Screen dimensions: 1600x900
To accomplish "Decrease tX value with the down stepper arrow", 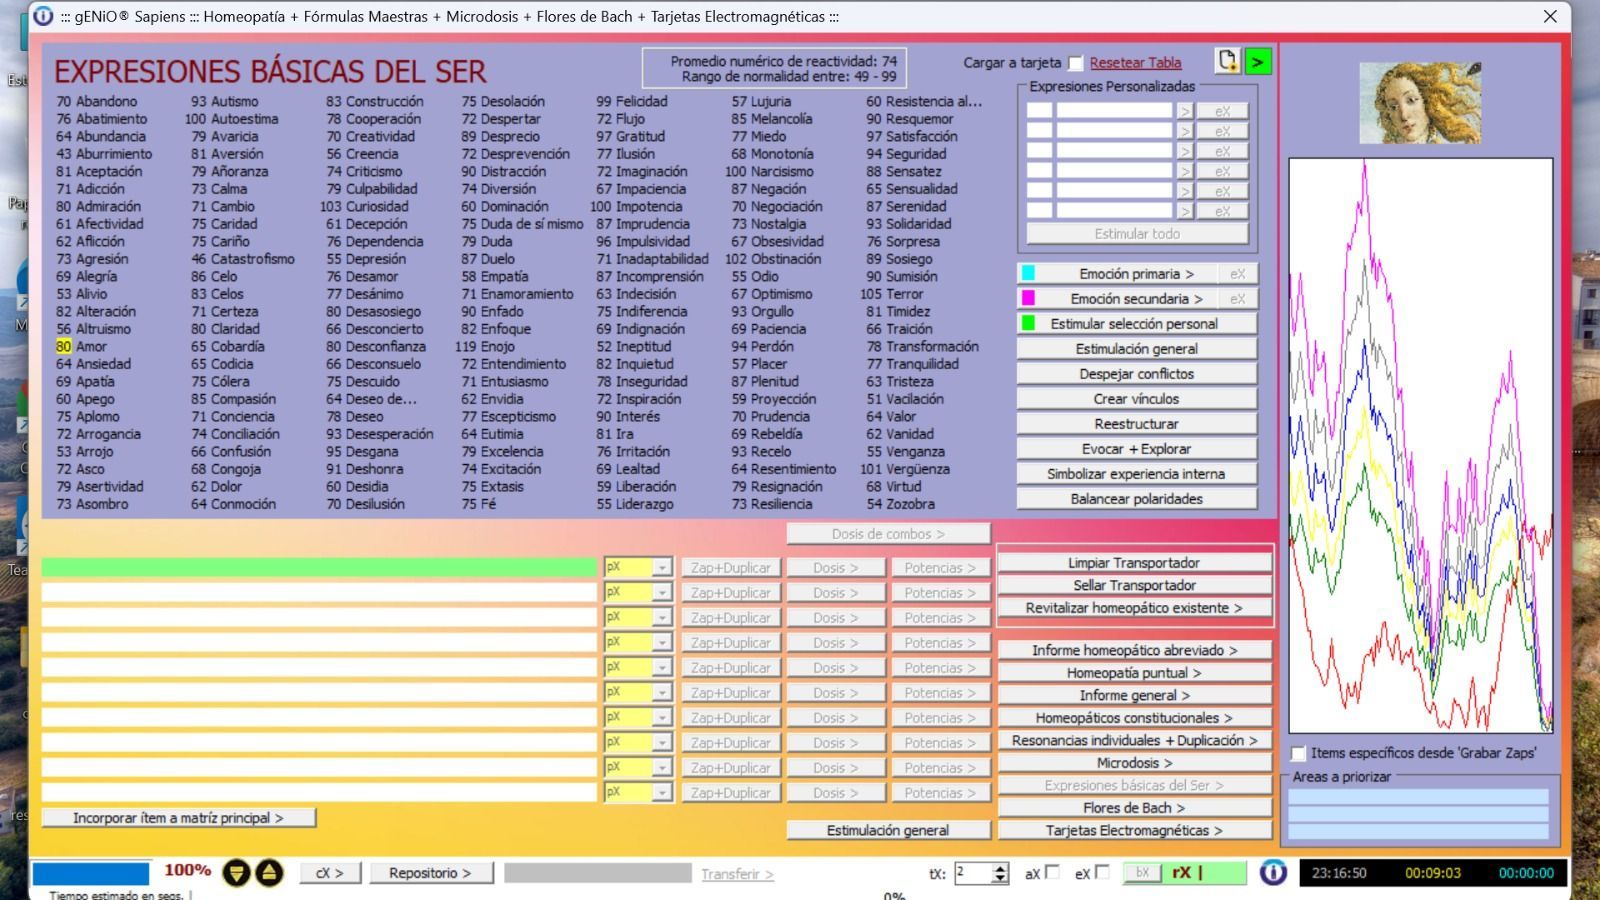I will (x=1000, y=879).
